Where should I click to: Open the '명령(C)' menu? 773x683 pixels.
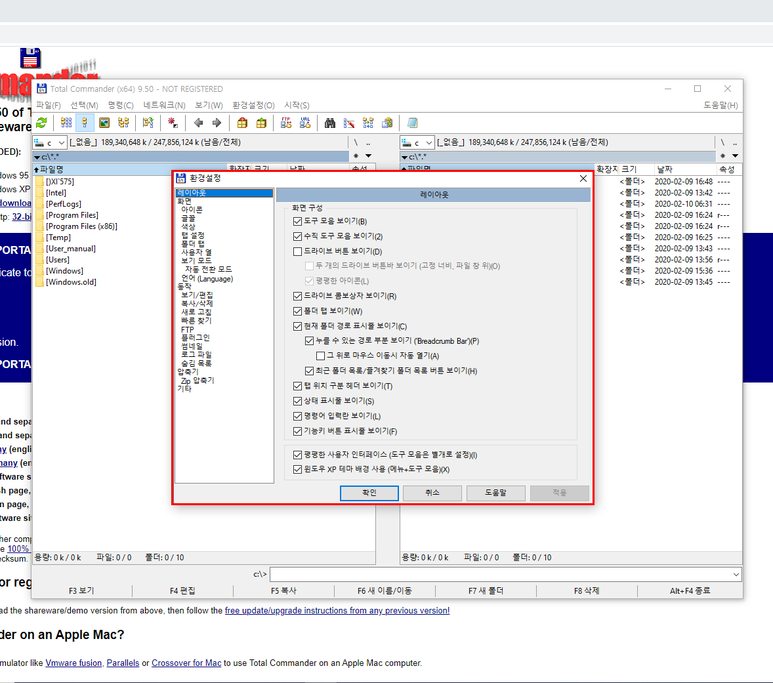(x=121, y=105)
